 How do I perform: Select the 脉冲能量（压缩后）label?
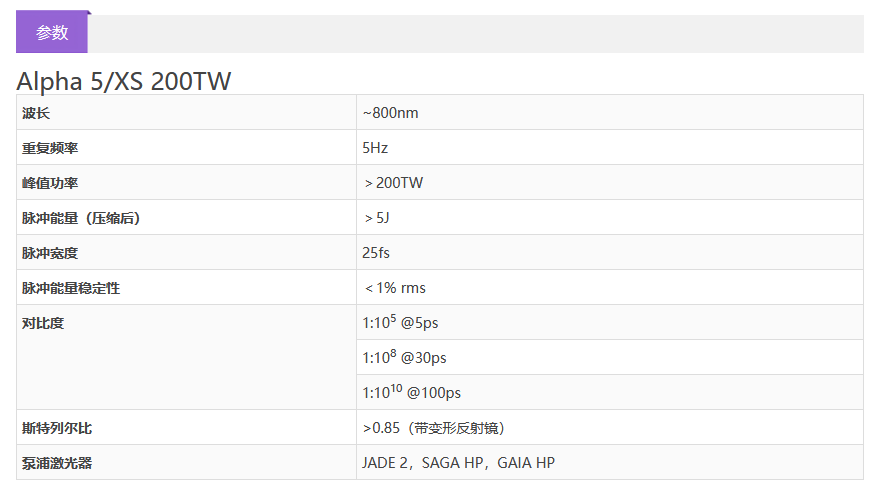pyautogui.click(x=81, y=218)
